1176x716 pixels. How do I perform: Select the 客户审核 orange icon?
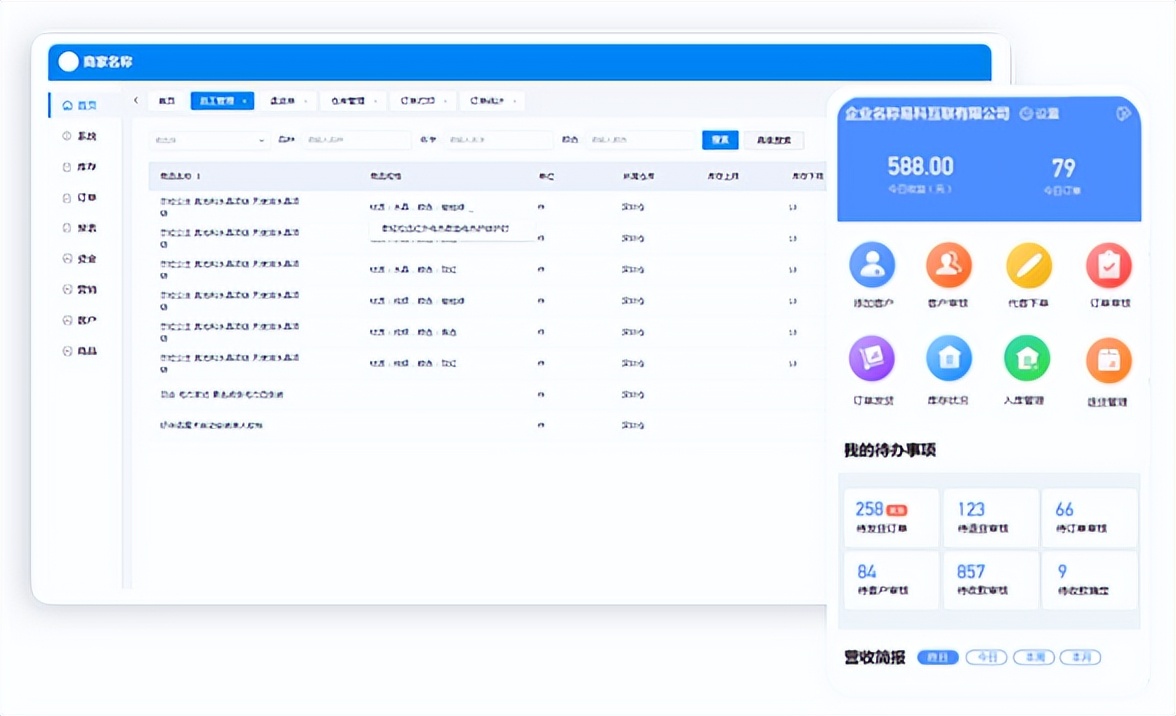pyautogui.click(x=948, y=264)
